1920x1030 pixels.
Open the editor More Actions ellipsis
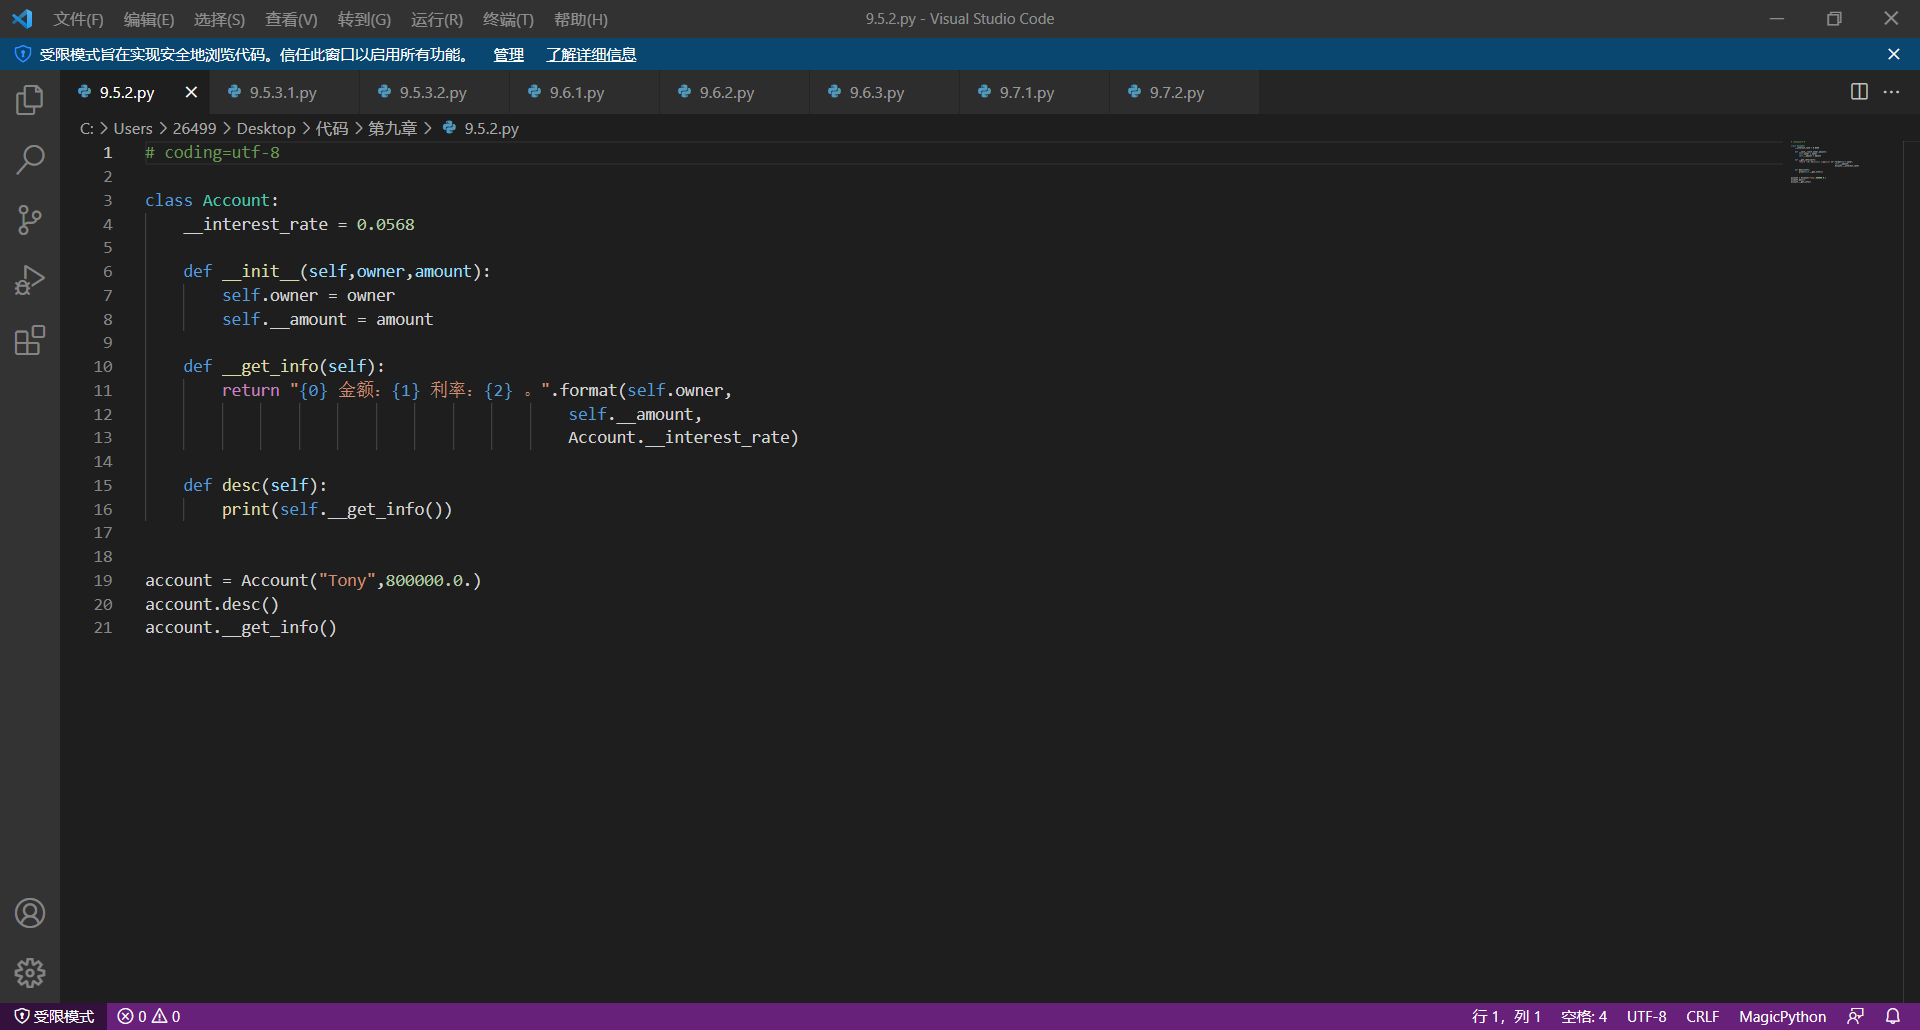[x=1891, y=92]
